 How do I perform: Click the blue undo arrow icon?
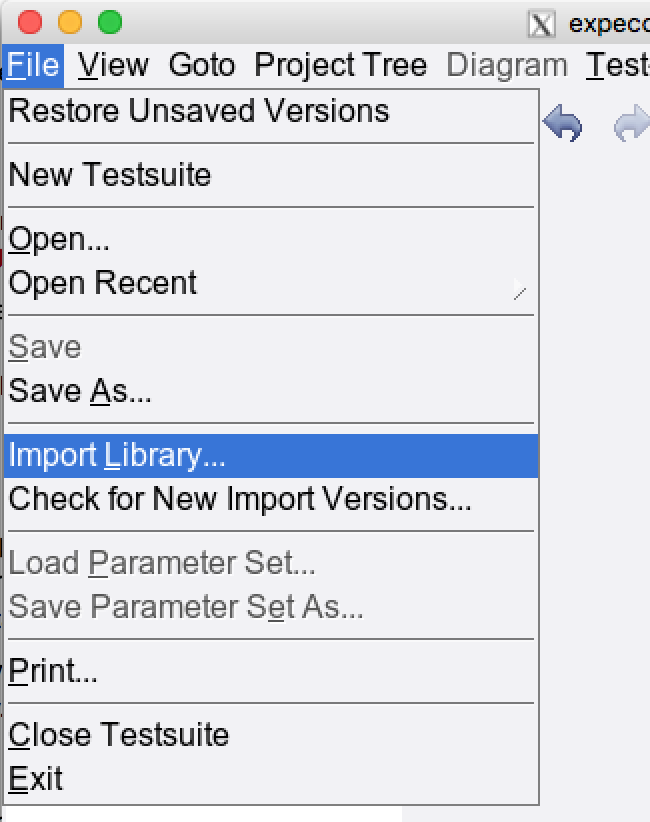[x=563, y=125]
